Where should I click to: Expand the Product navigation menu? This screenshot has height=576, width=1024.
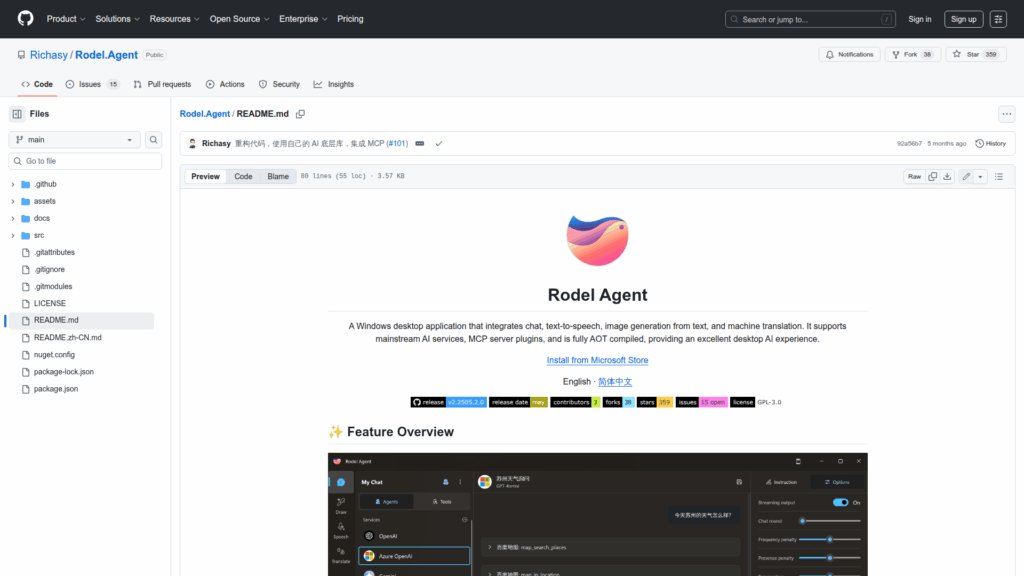coord(66,19)
